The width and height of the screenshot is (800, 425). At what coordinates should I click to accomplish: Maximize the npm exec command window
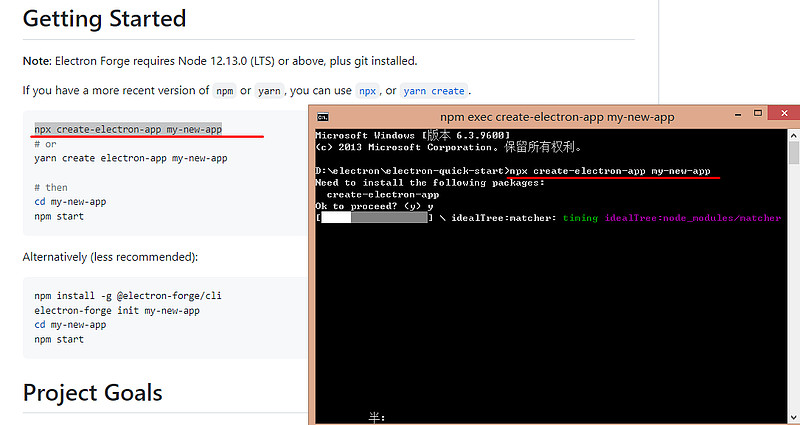758,113
